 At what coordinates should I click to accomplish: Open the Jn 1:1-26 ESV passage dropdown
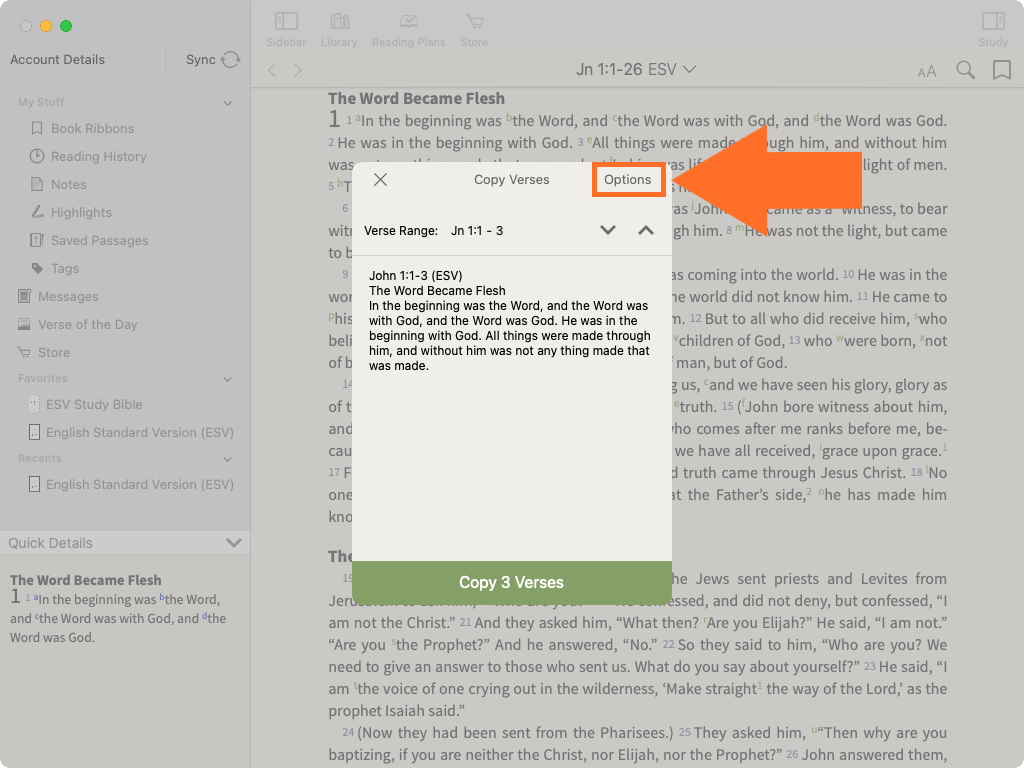point(636,70)
